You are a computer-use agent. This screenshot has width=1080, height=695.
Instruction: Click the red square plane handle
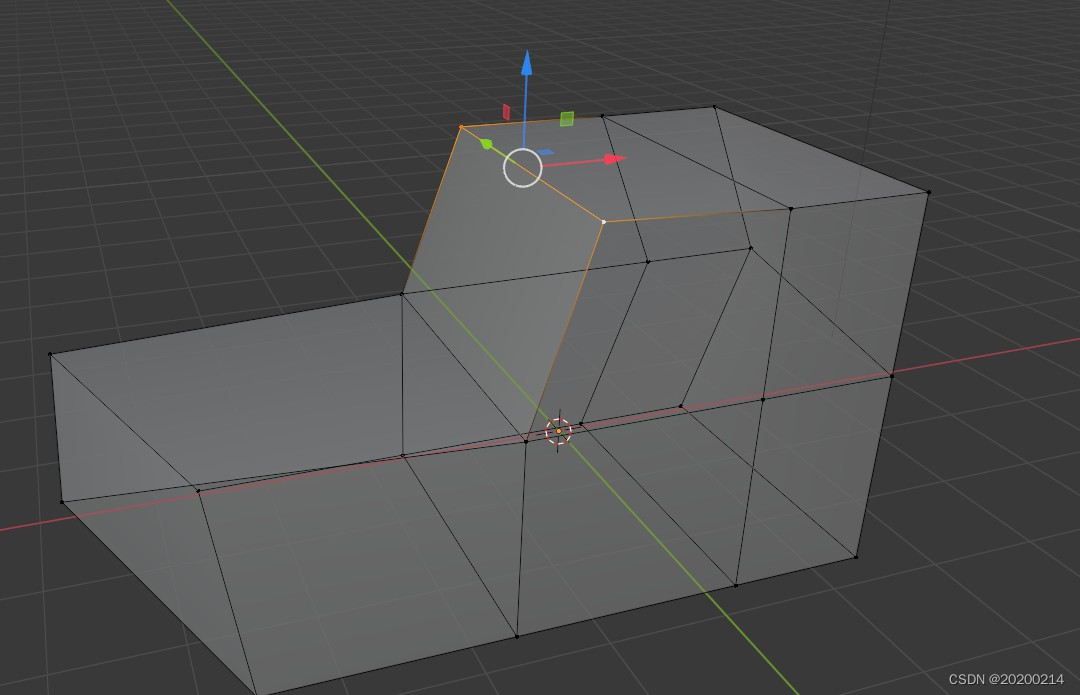506,112
